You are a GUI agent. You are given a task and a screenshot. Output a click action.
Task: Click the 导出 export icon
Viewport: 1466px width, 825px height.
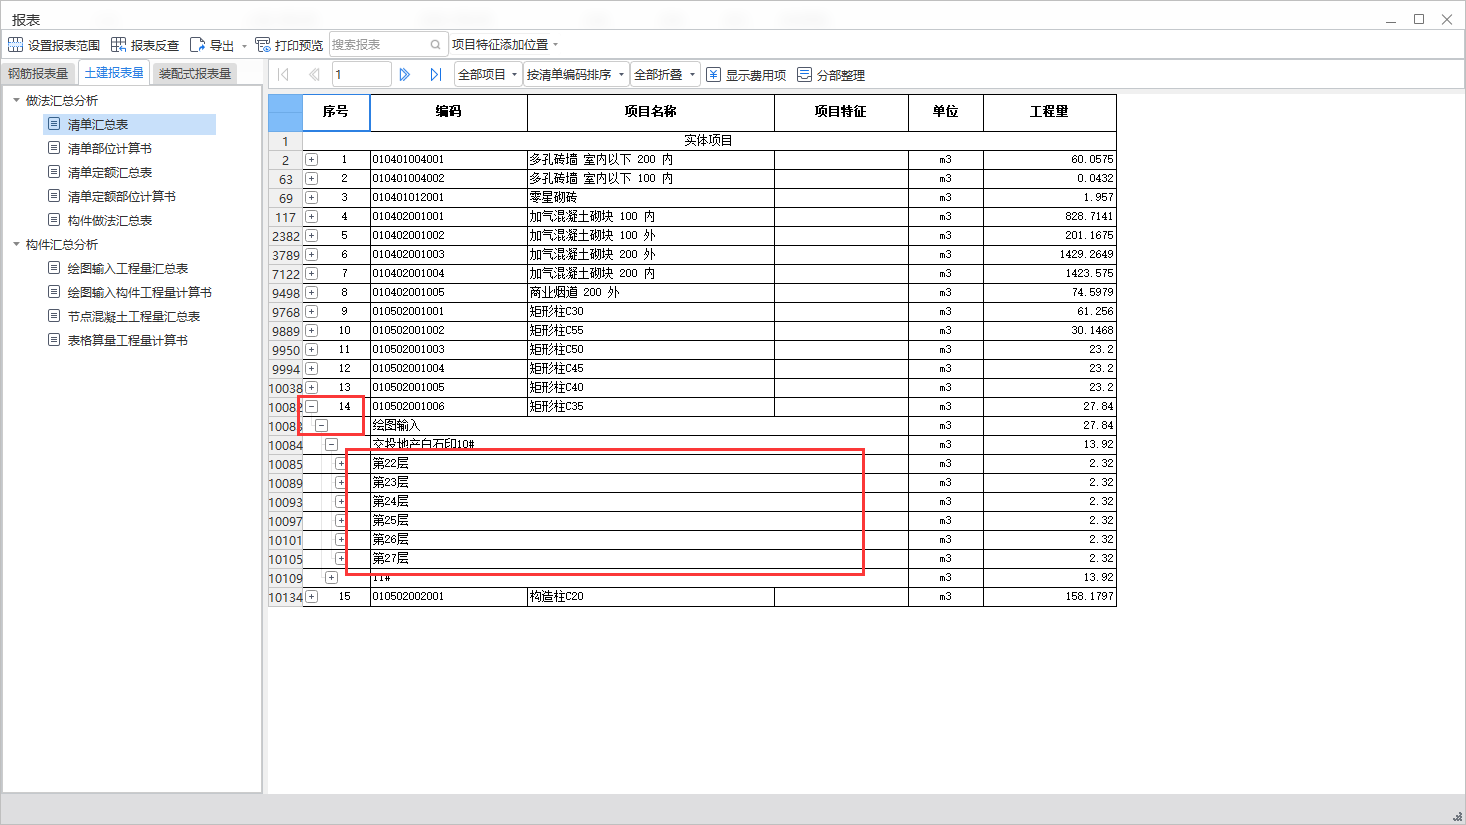197,45
